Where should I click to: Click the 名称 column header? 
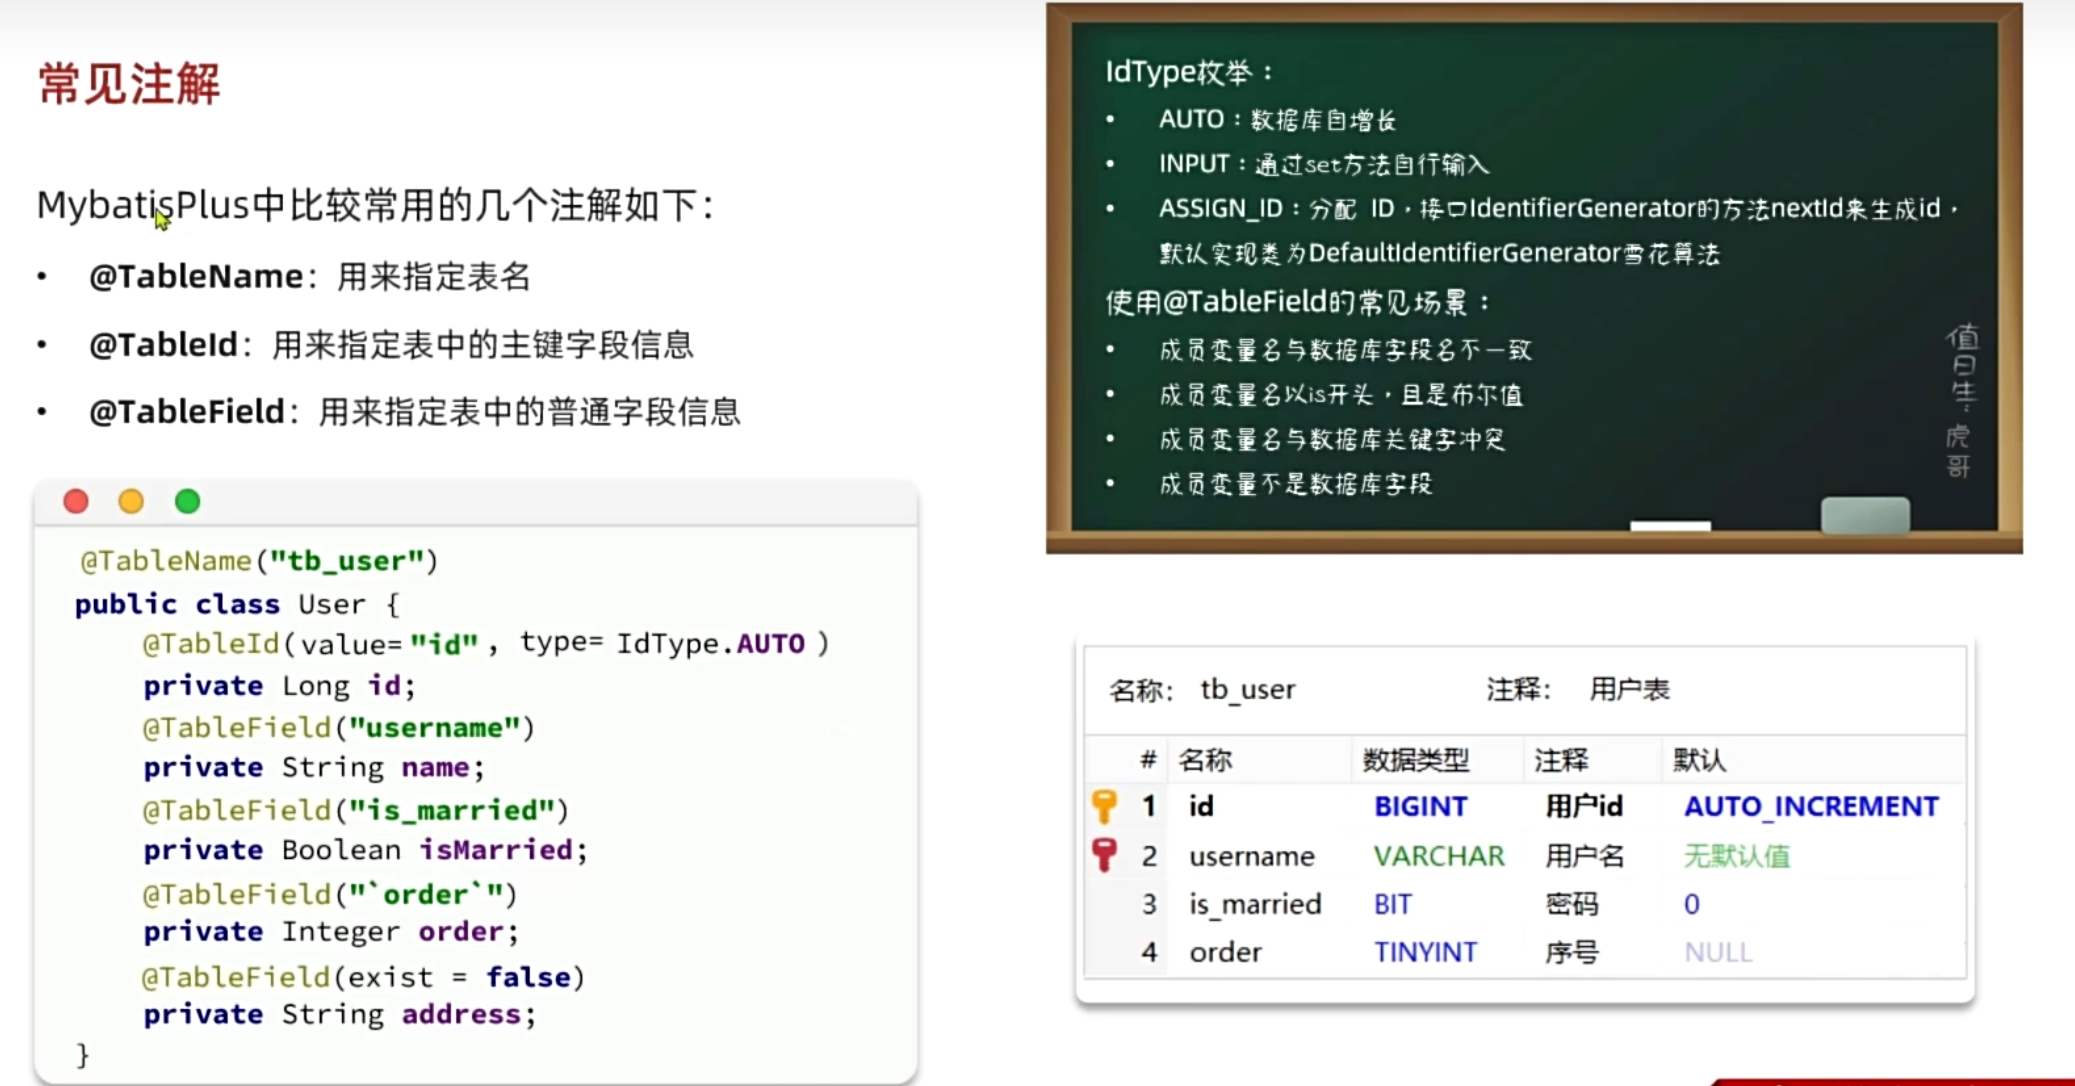(x=1204, y=760)
